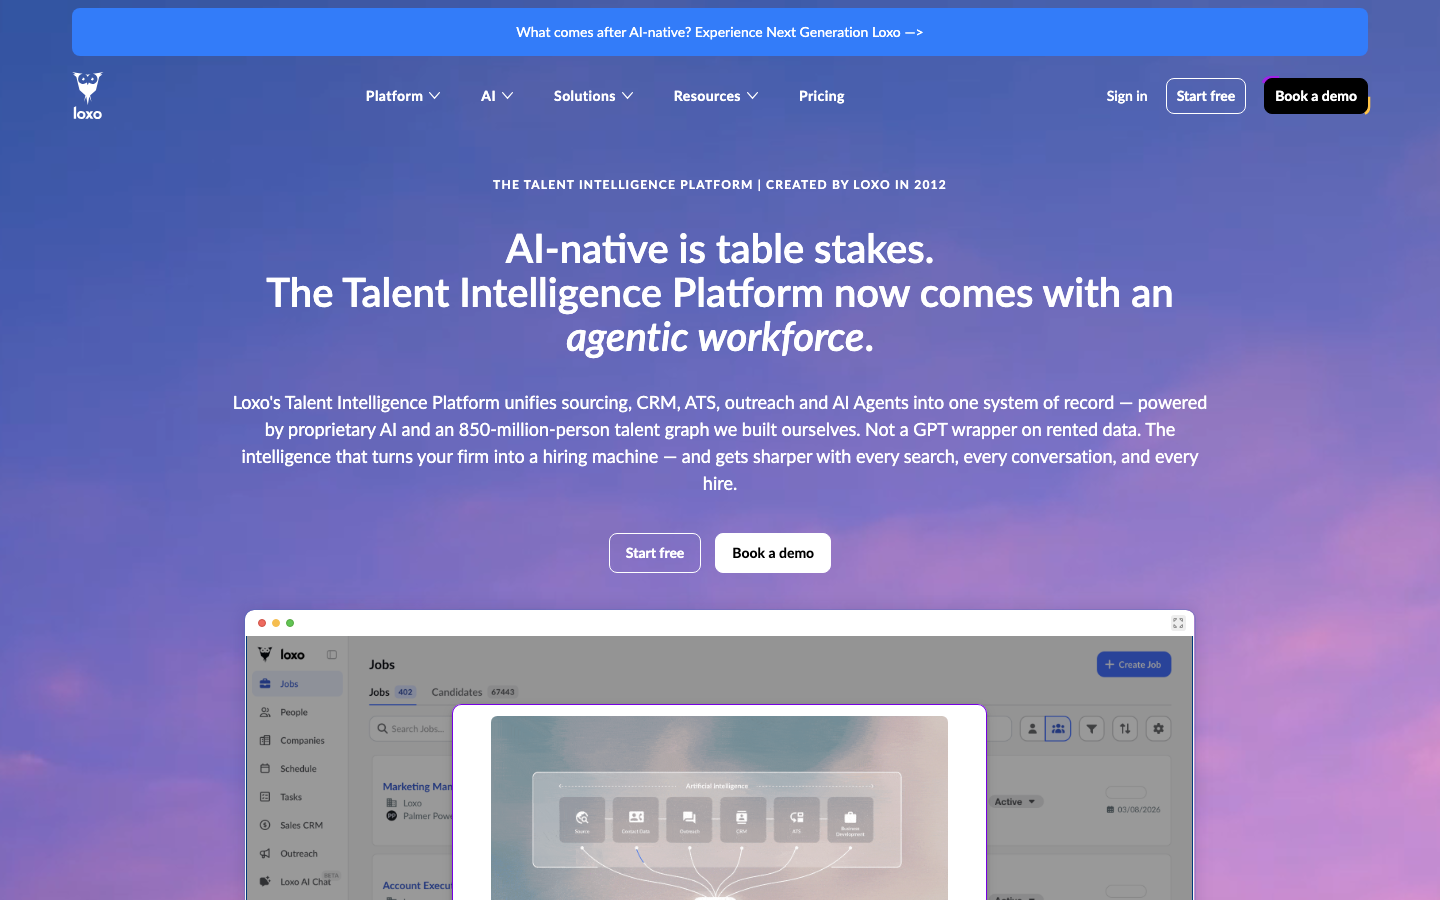
Task: Click the Contact Data icon in the AI diagram
Action: click(636, 818)
